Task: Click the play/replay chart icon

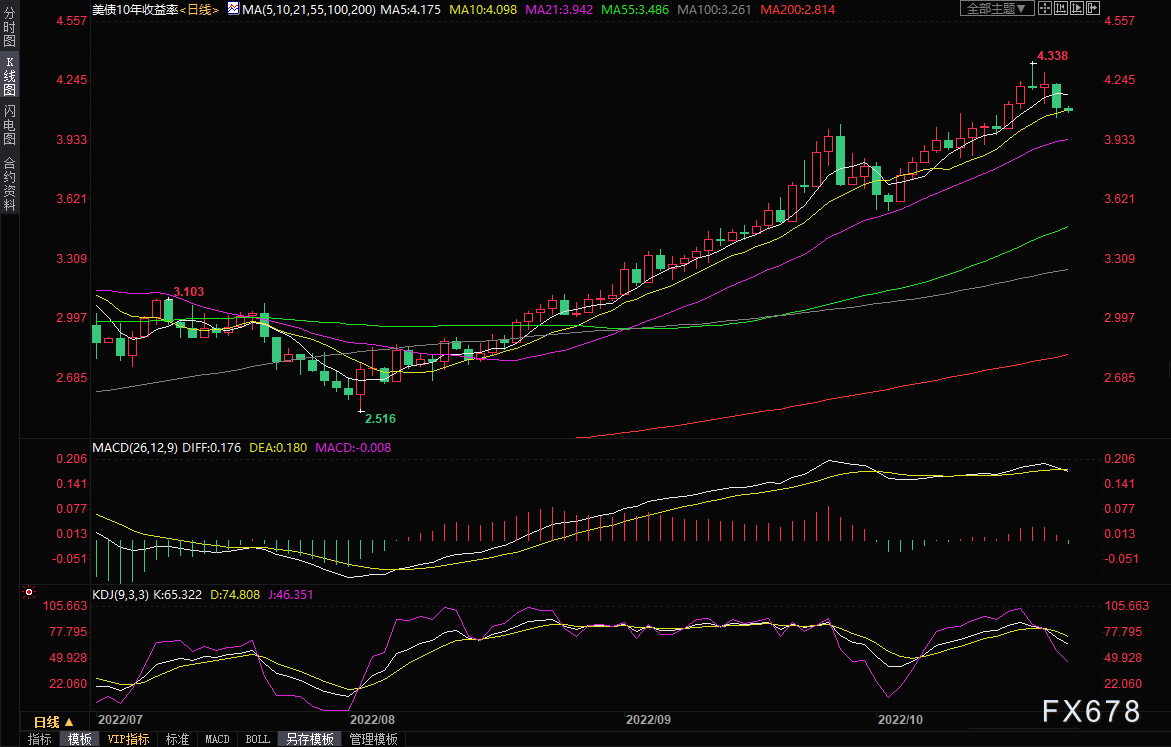Action: (x=1076, y=8)
